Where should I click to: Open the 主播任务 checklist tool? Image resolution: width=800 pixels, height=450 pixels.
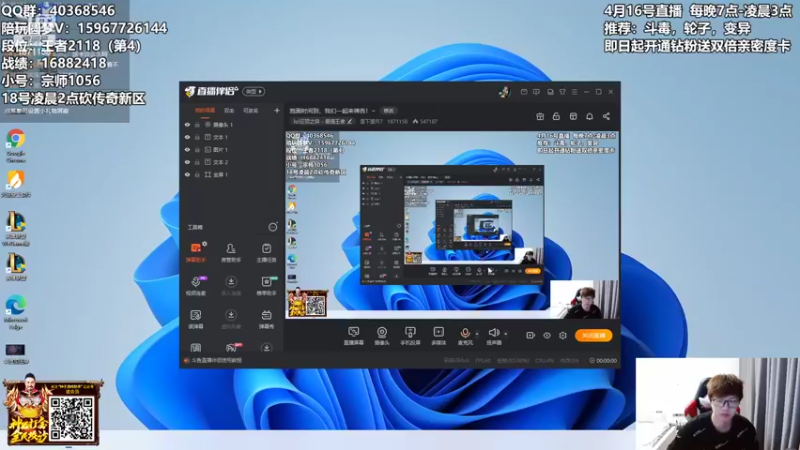(x=266, y=253)
